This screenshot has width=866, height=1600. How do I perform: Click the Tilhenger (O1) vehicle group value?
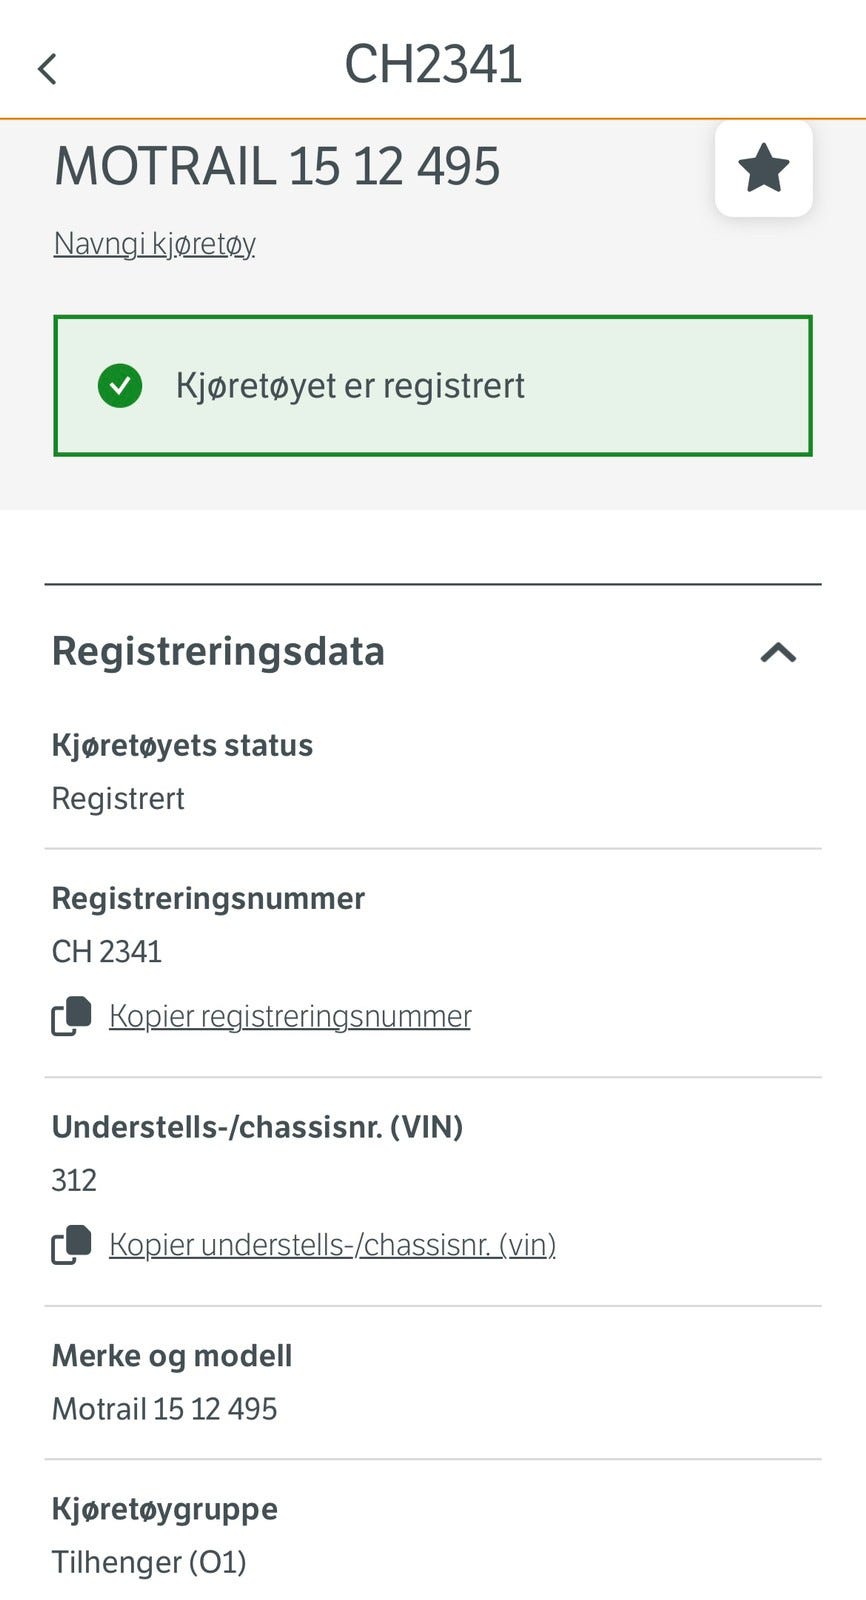(x=149, y=1562)
